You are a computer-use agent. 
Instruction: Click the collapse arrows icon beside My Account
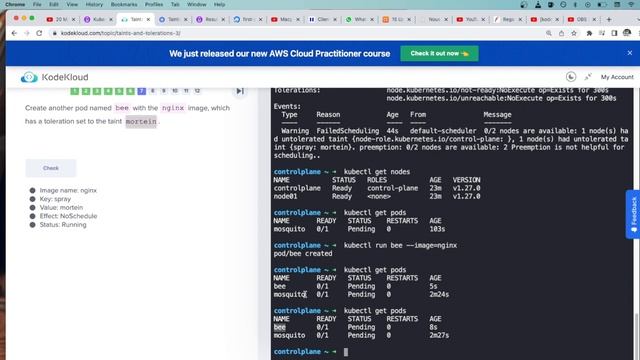tap(588, 77)
